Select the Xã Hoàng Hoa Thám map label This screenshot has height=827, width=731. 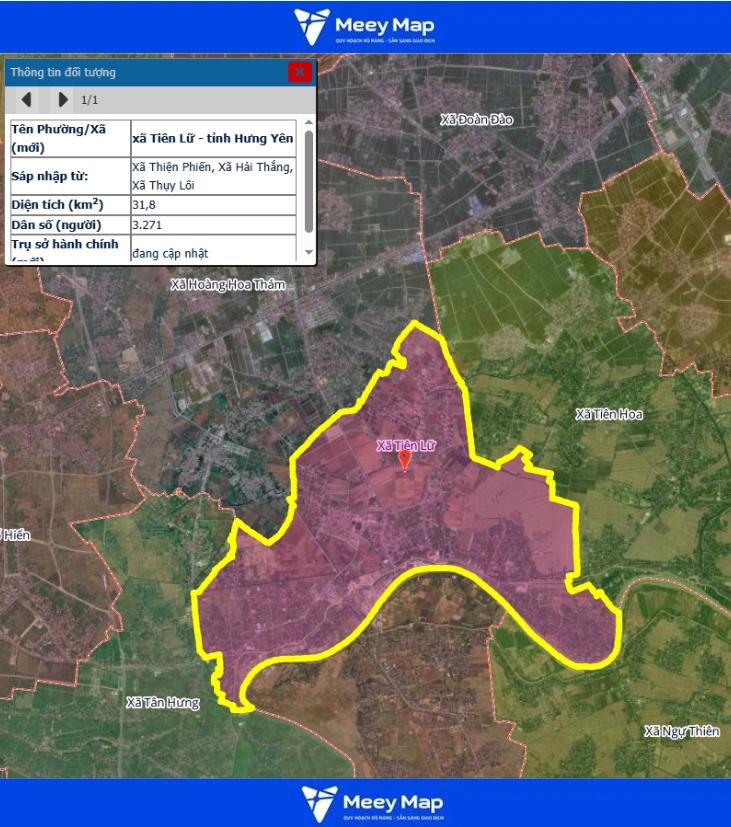(228, 285)
